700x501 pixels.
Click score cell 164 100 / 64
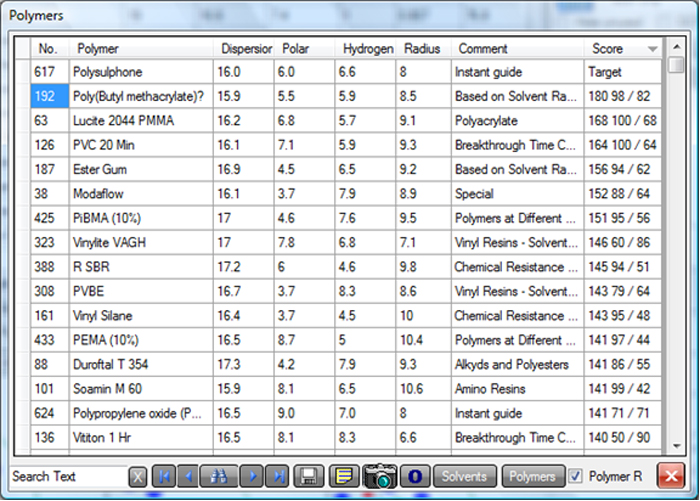[622, 145]
